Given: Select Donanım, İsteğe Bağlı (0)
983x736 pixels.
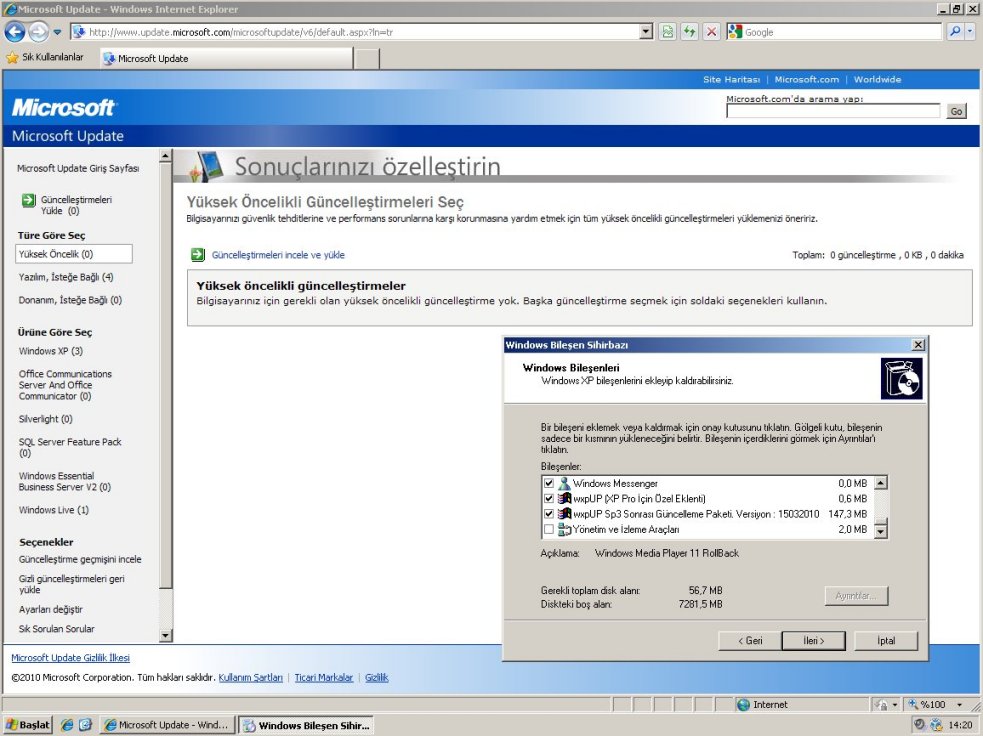Looking at the screenshot, I should click(70, 300).
